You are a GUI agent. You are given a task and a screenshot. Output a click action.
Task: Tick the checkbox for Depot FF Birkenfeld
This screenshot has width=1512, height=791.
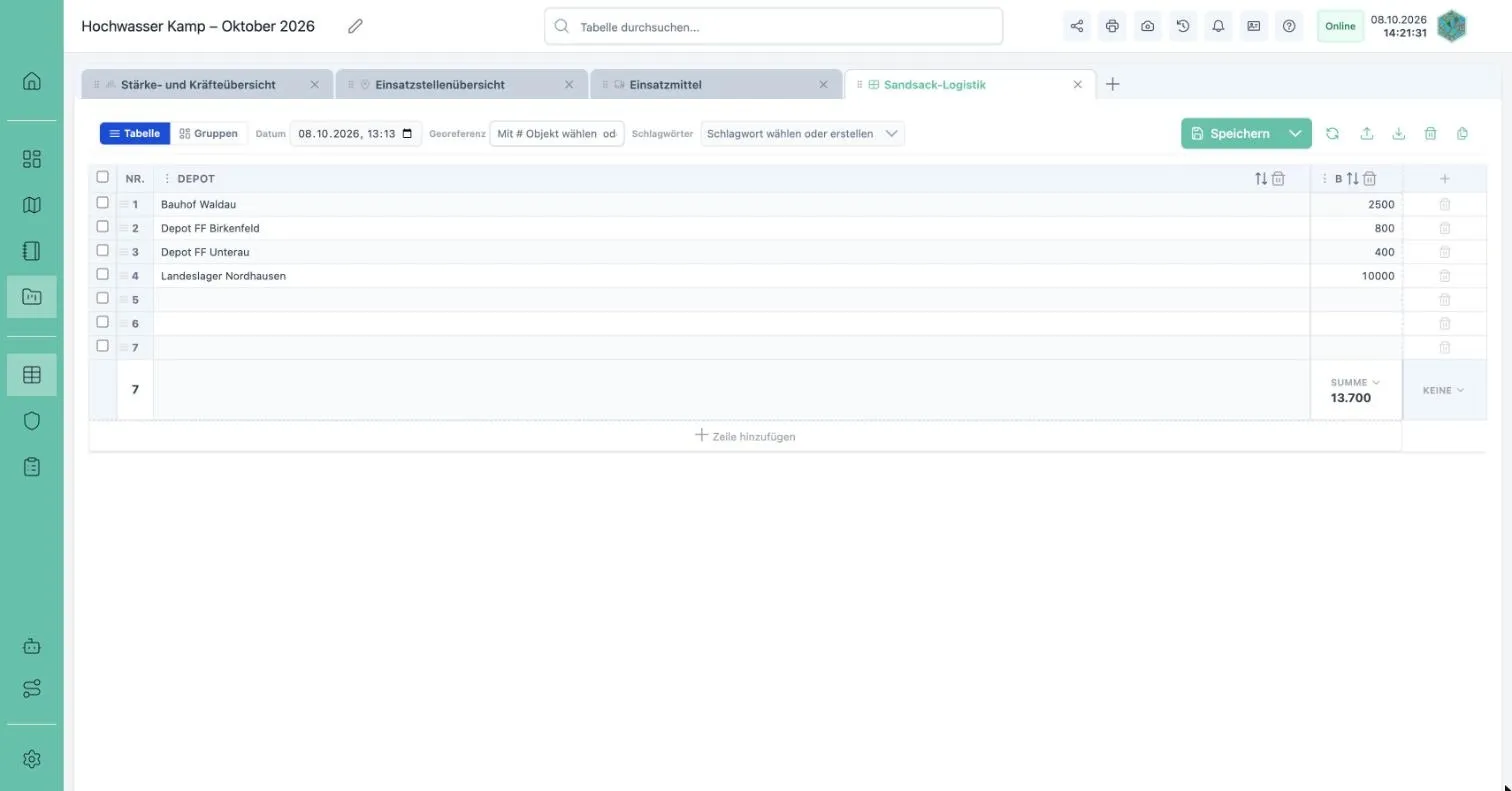(x=102, y=227)
